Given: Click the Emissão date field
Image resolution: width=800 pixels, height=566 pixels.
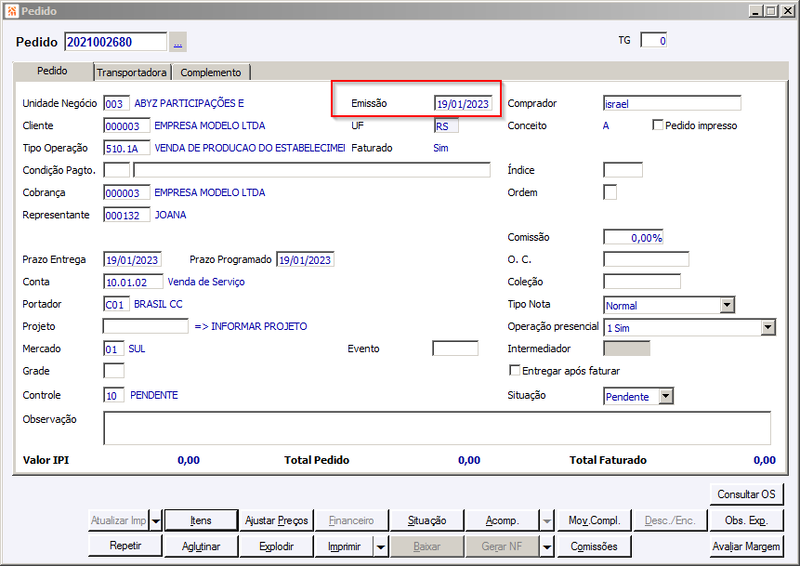Looking at the screenshot, I should [x=463, y=104].
